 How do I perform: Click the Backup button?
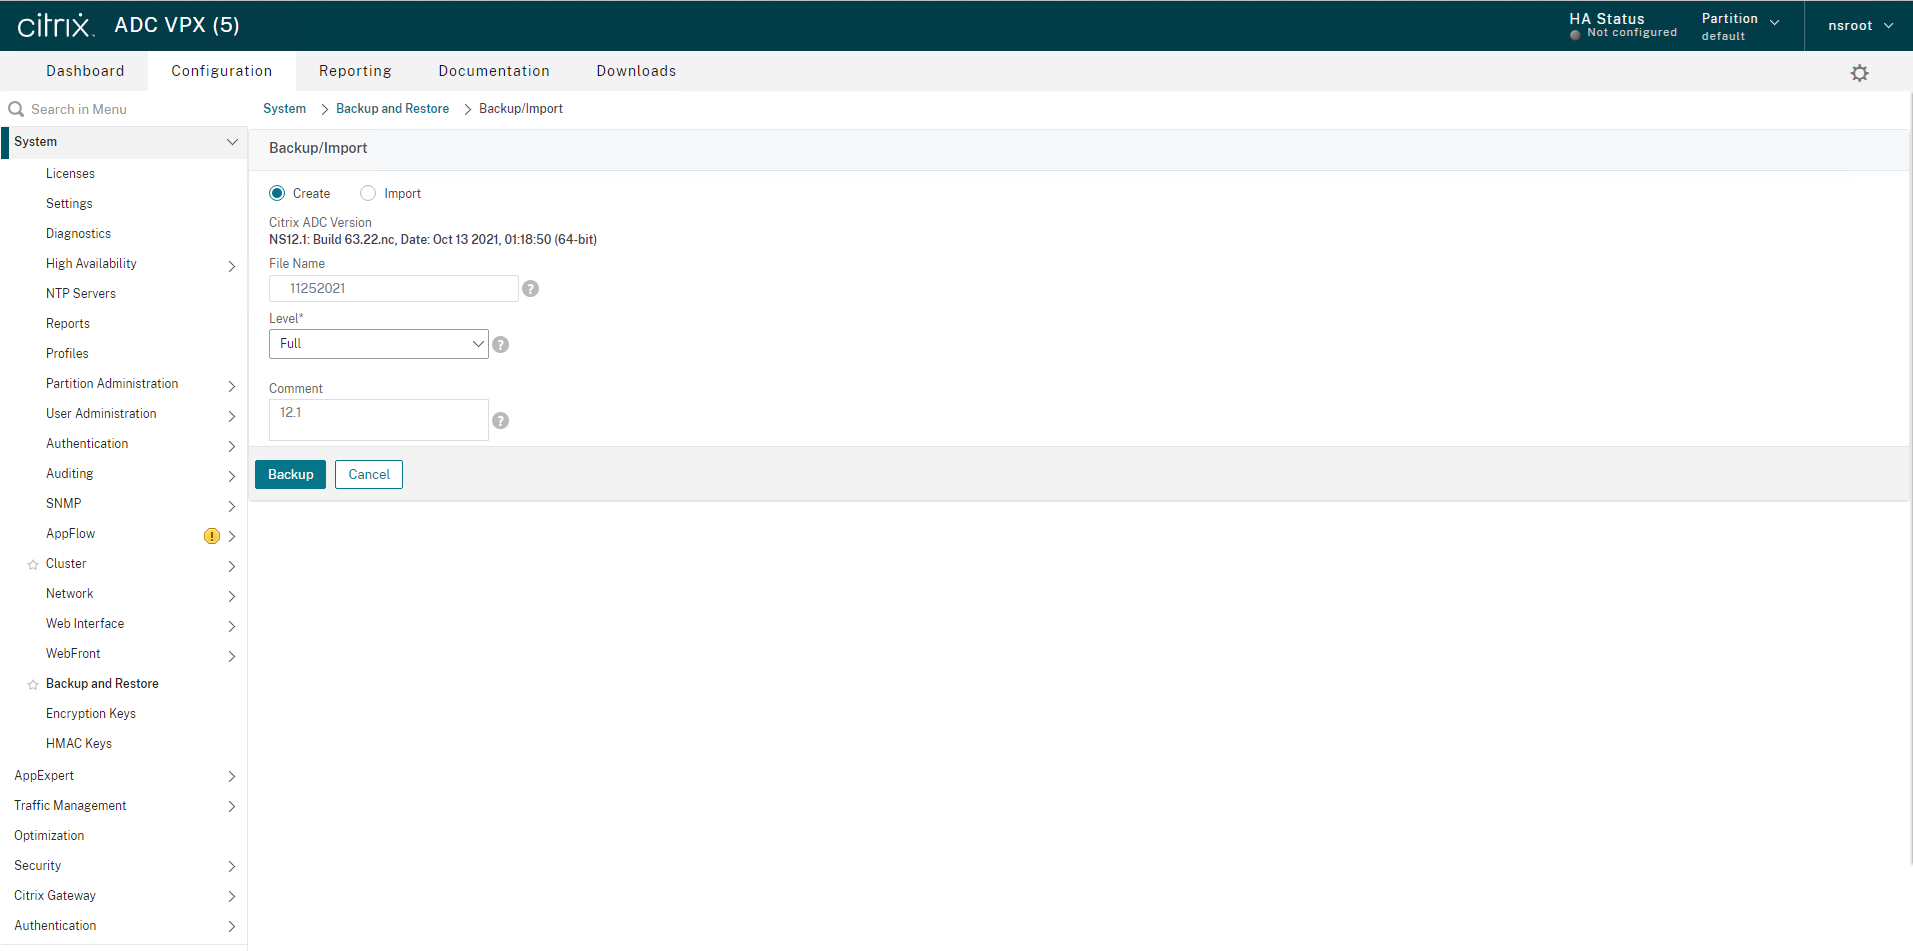tap(290, 475)
